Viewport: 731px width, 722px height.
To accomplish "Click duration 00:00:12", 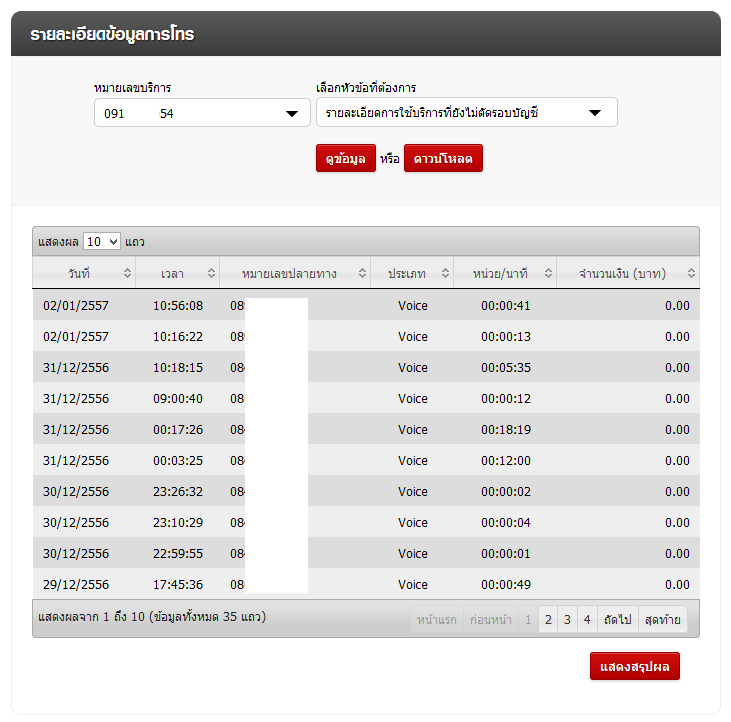I will click(506, 399).
